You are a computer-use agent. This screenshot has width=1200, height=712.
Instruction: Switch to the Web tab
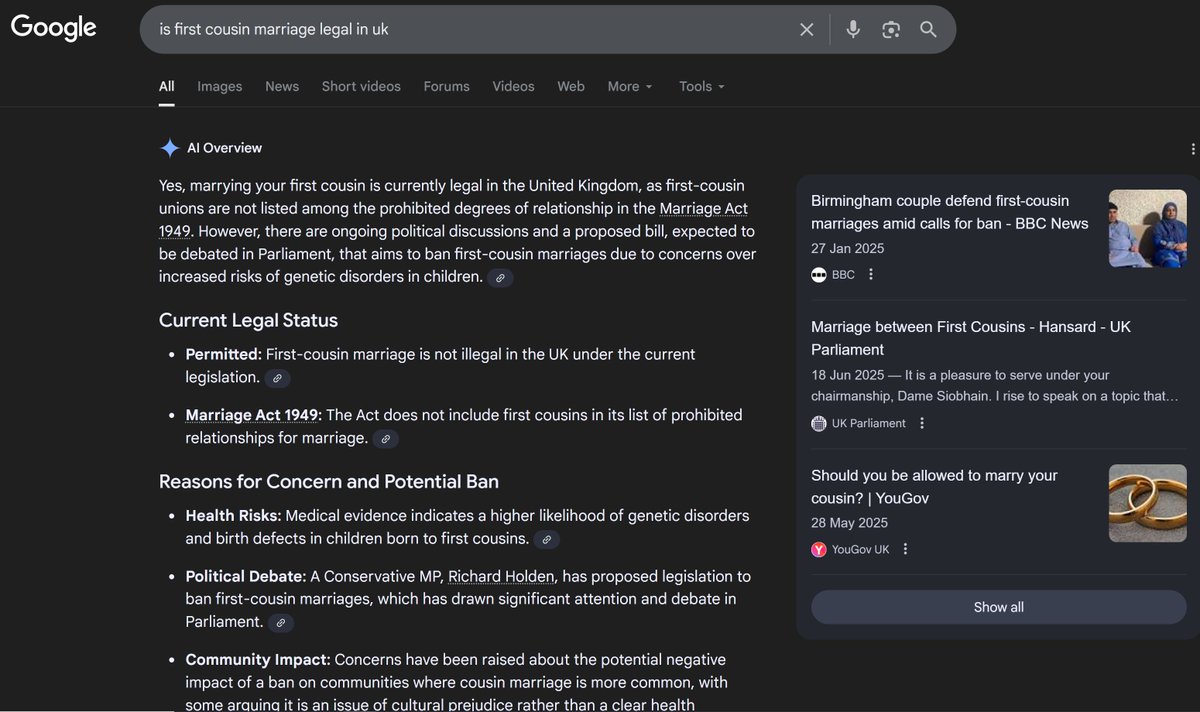(x=571, y=86)
